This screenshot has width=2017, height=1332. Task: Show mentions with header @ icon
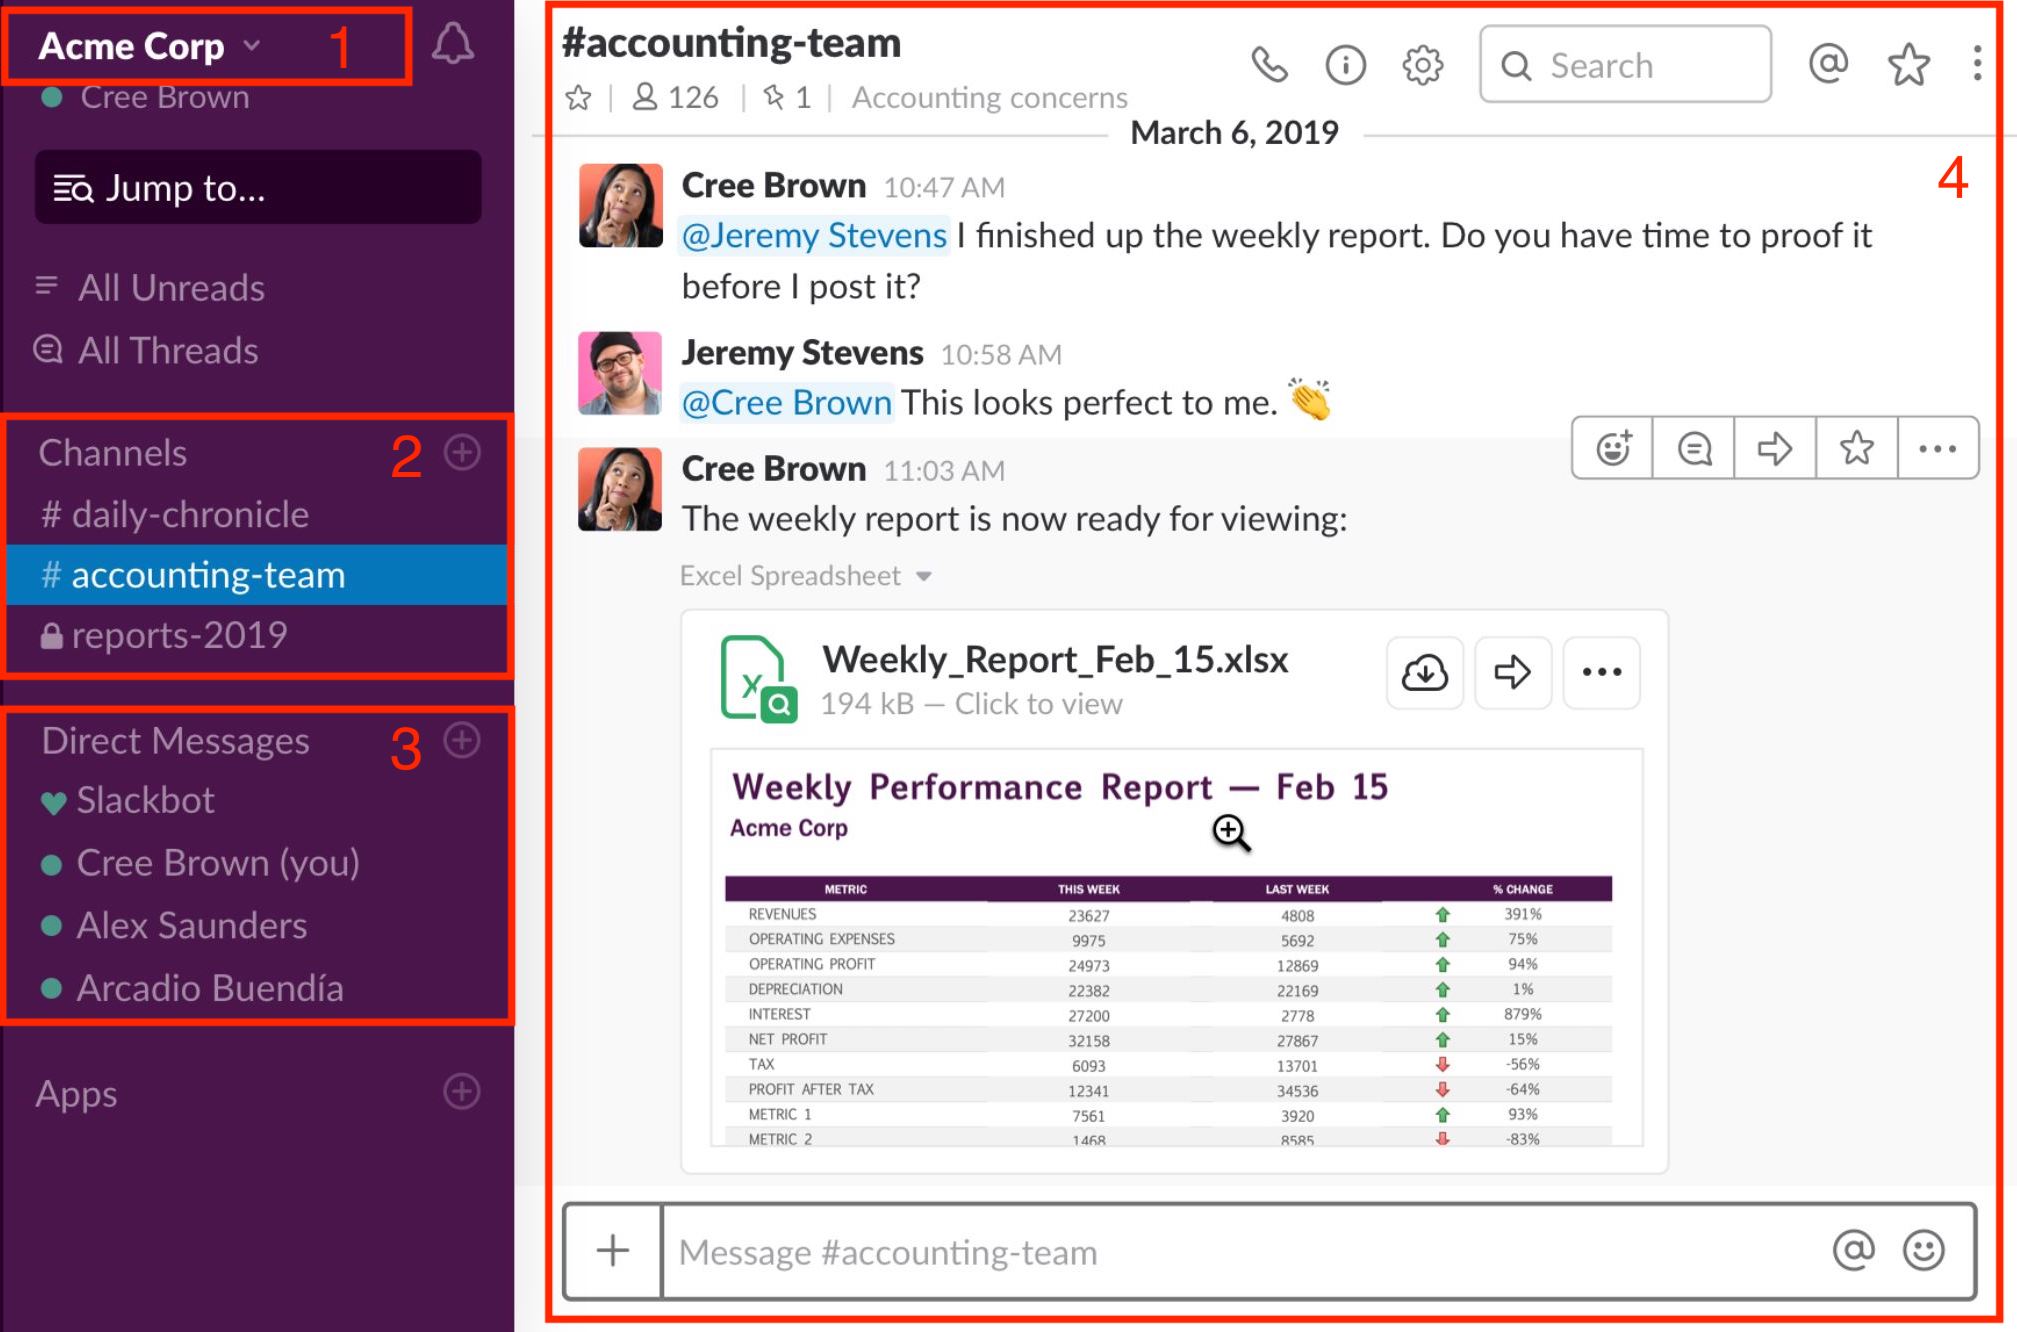(1828, 64)
